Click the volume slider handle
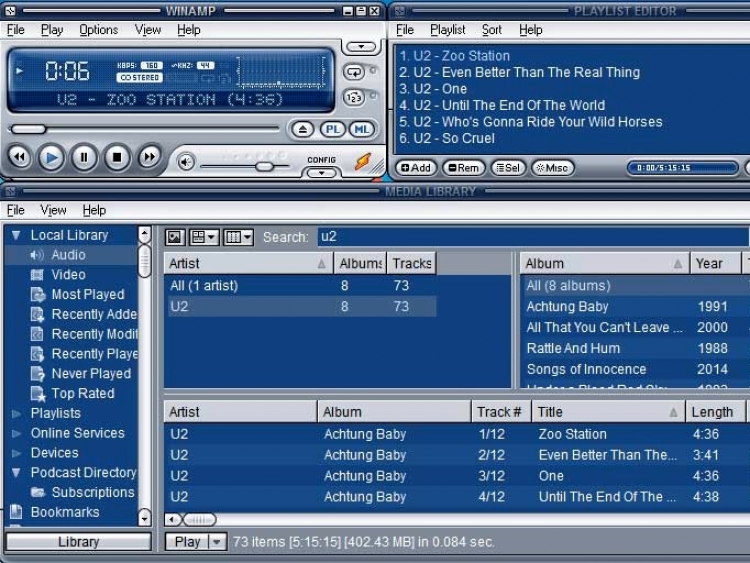750x563 pixels. 264,166
